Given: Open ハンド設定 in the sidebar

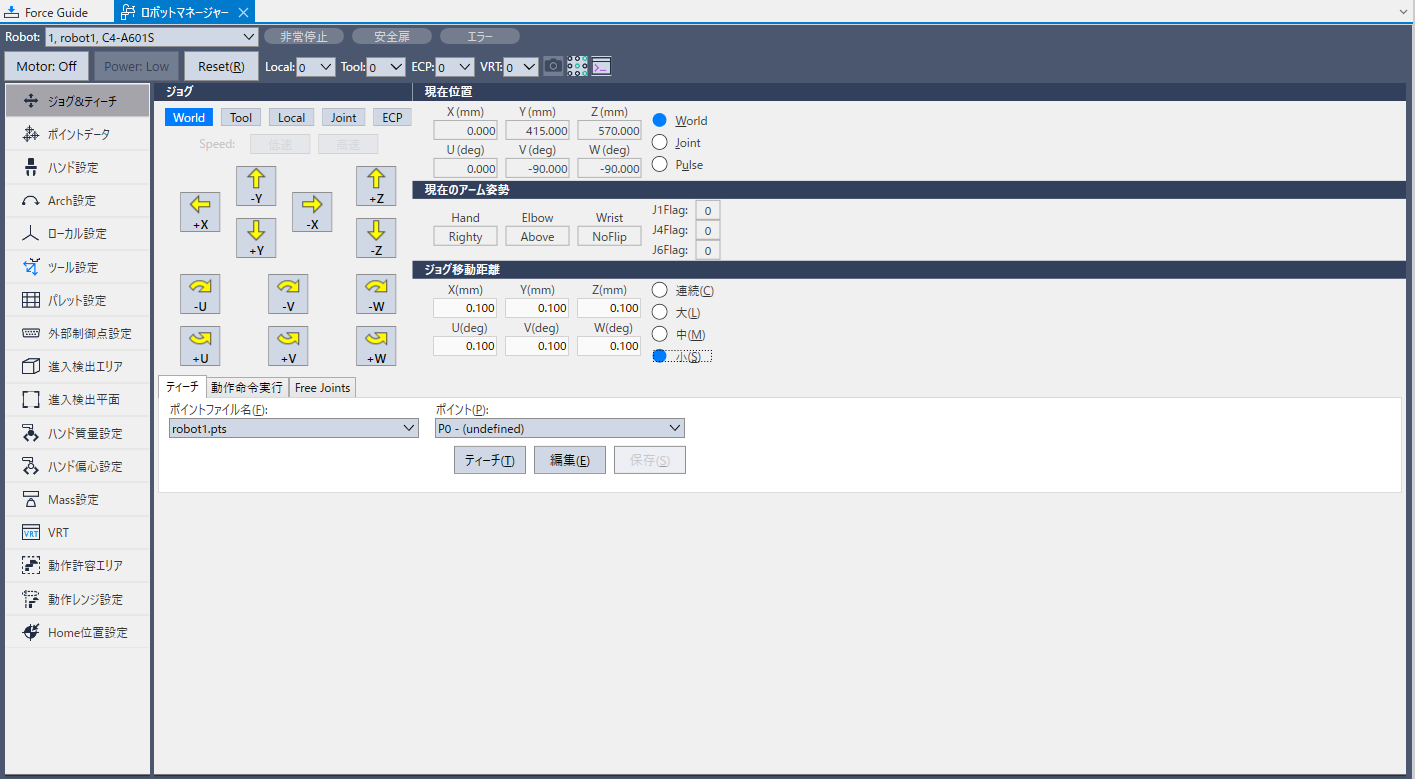Looking at the screenshot, I should point(78,167).
